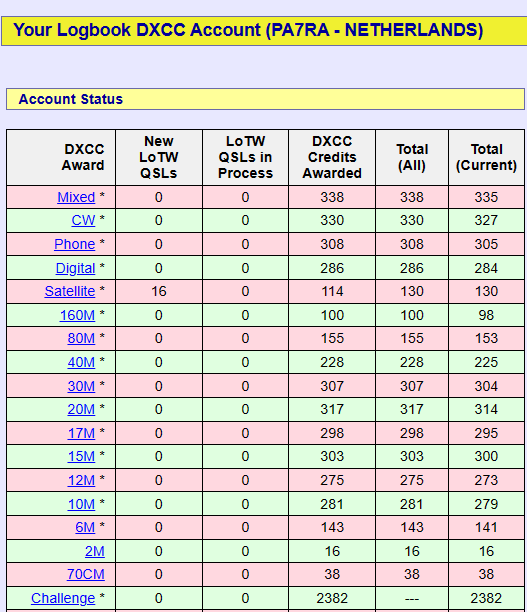This screenshot has height=612, width=527.
Task: Select 10M row Total (Current) value 279
Action: point(486,504)
